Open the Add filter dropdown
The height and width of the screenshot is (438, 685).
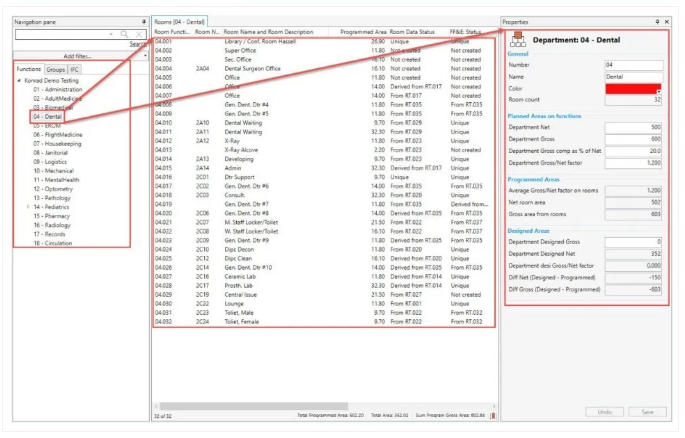pyautogui.click(x=80, y=56)
